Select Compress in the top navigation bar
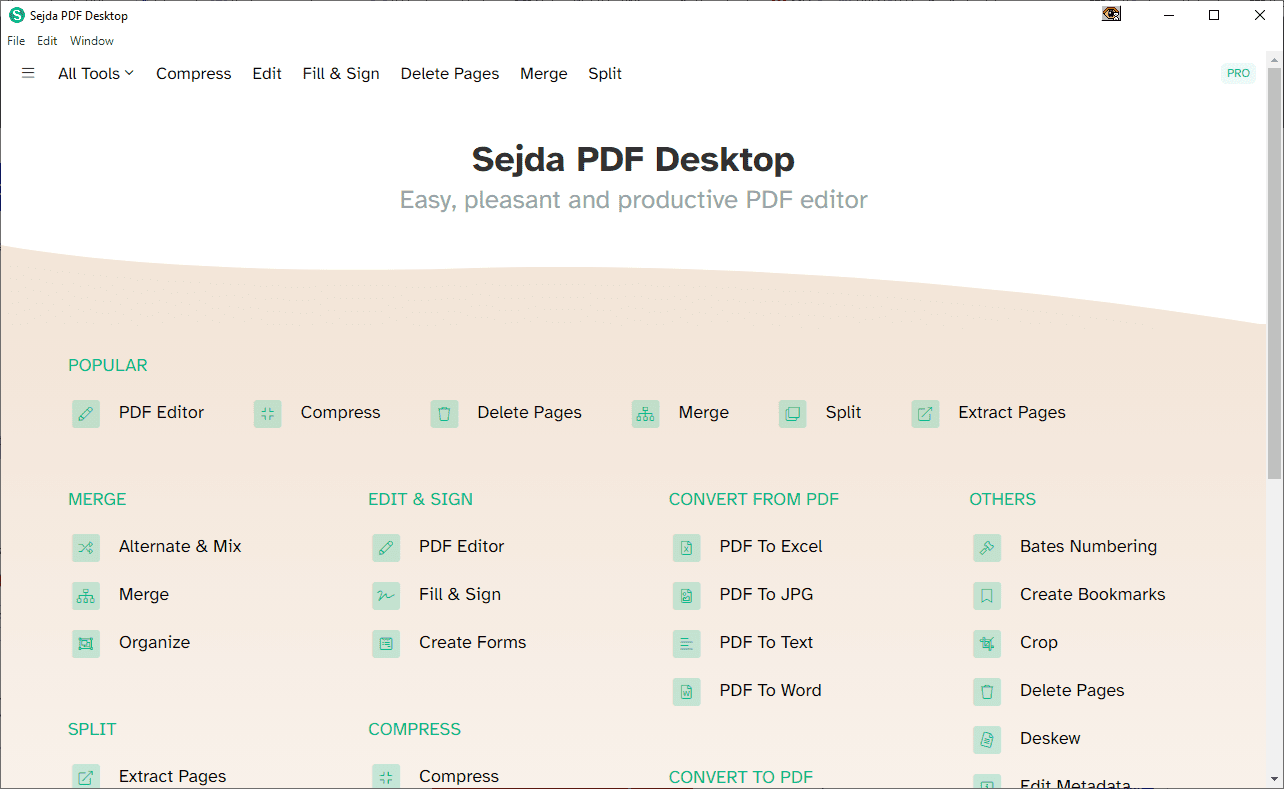Image resolution: width=1284 pixels, height=789 pixels. click(x=194, y=74)
